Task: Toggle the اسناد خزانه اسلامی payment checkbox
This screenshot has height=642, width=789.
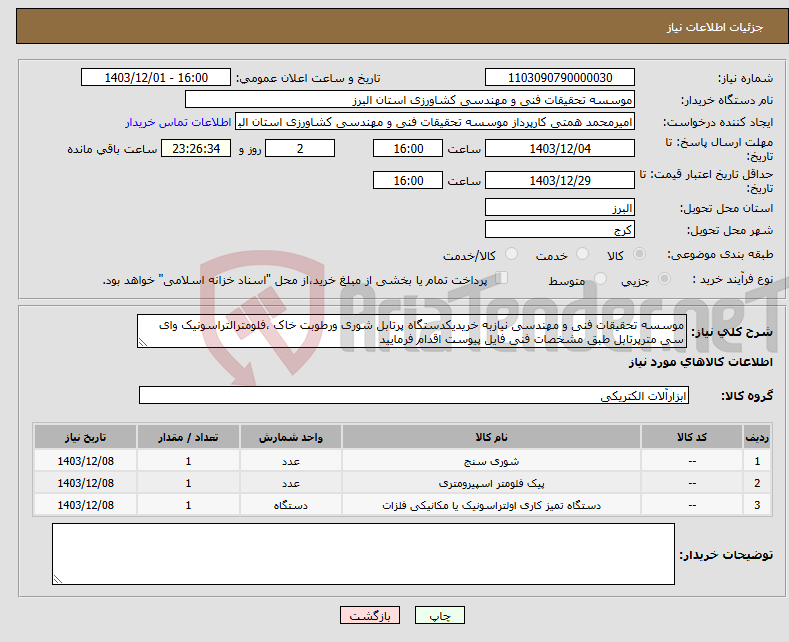Action: (x=502, y=278)
